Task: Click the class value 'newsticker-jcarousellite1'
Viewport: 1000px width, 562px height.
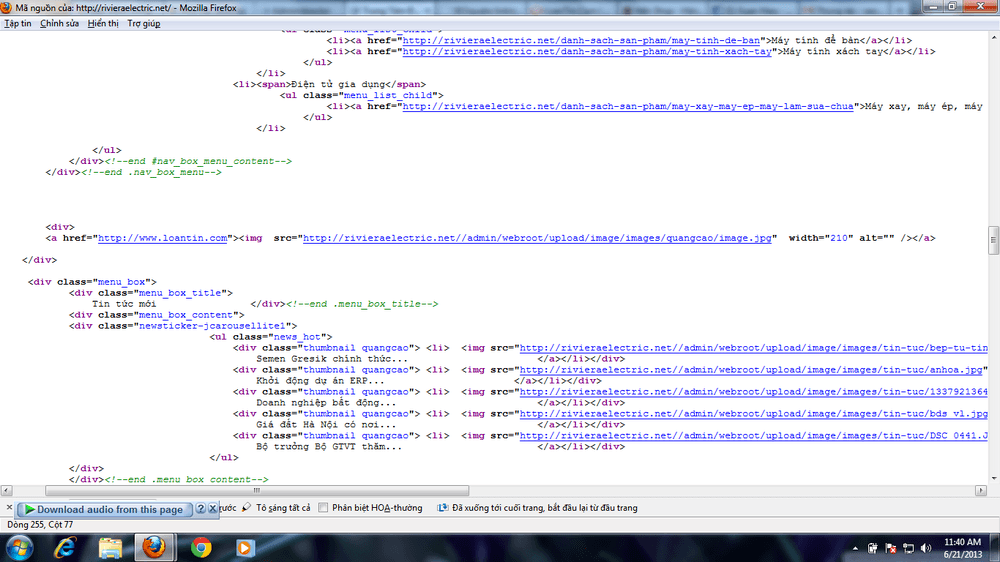Action: pos(212,325)
